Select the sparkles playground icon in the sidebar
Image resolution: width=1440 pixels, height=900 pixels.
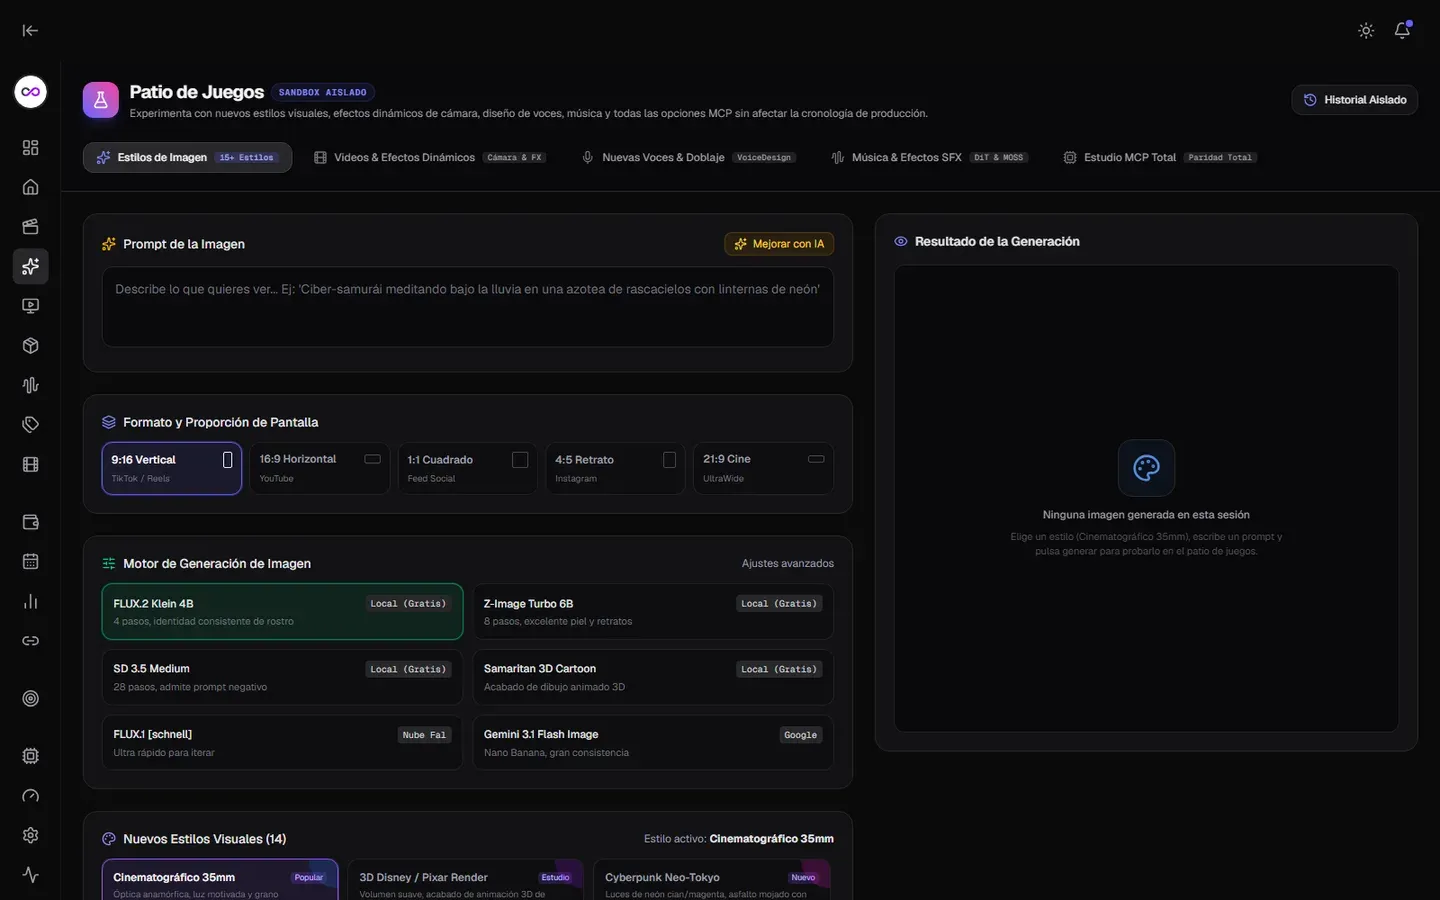tap(31, 266)
